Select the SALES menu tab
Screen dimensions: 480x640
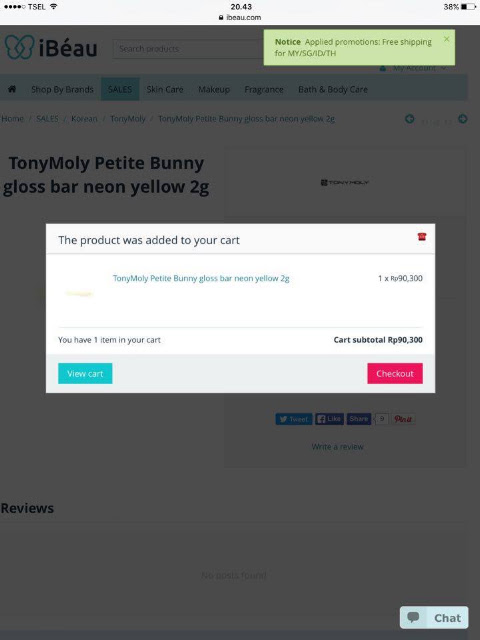pyautogui.click(x=120, y=89)
